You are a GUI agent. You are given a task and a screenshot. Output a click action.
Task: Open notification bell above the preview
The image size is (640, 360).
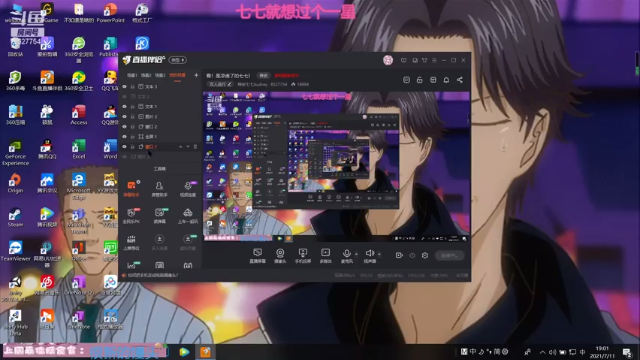(x=446, y=80)
